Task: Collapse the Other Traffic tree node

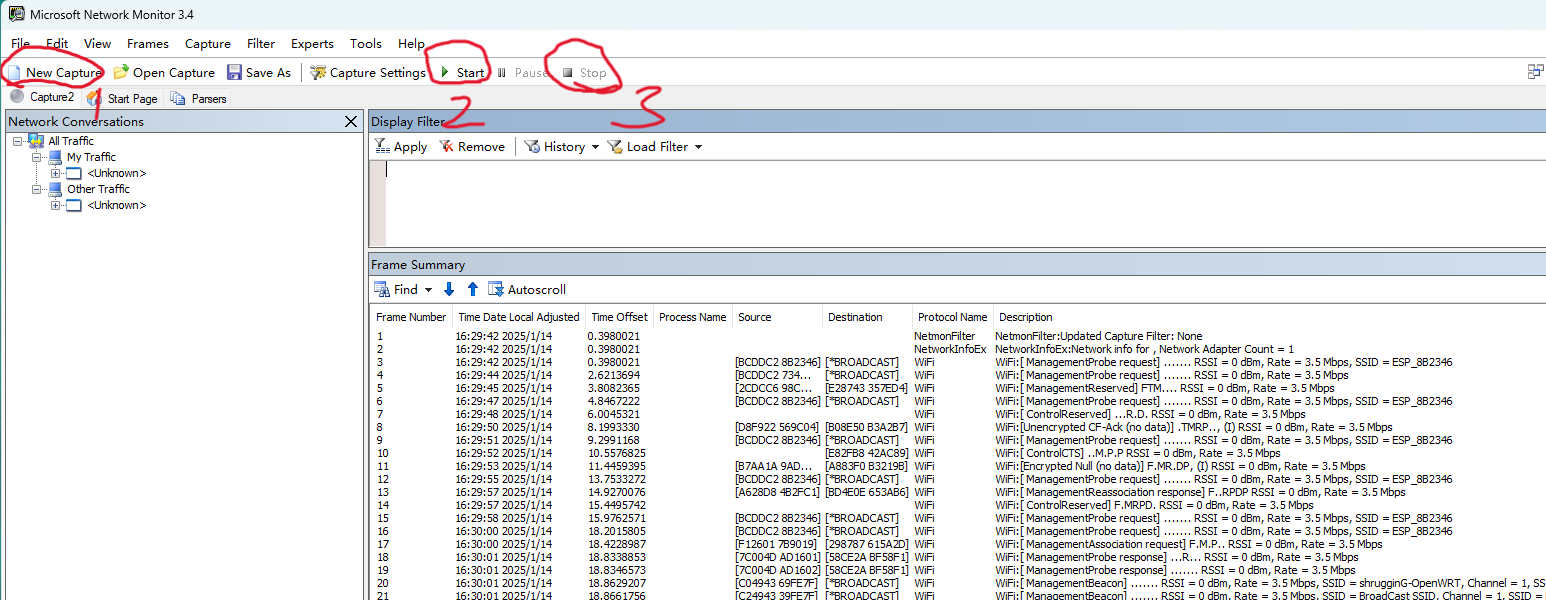Action: coord(37,189)
